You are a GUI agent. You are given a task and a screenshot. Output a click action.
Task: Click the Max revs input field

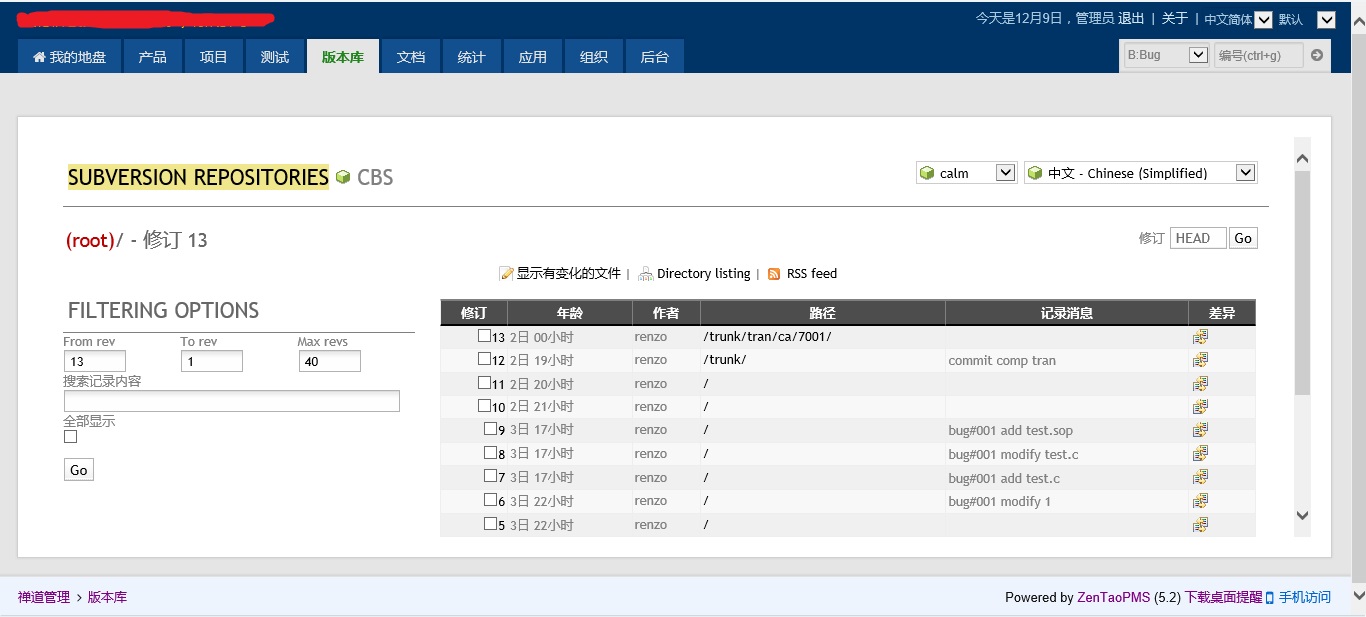pyautogui.click(x=330, y=361)
